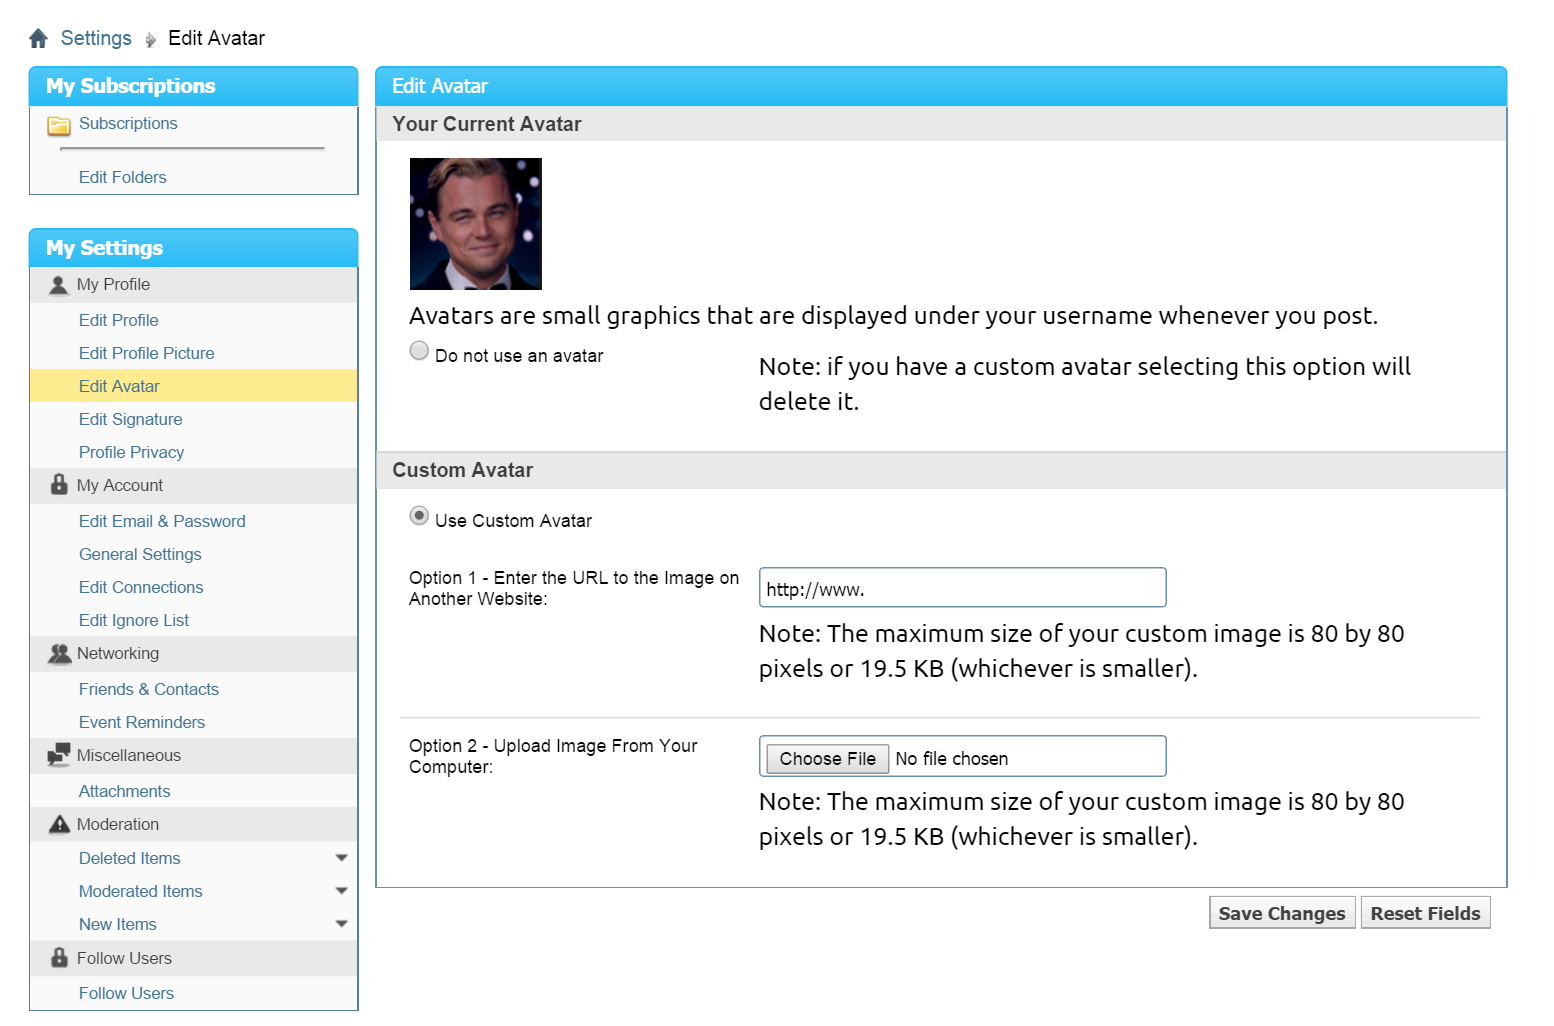Viewport: 1554px width, 1026px height.
Task: Click the Follow Users section header
Action: click(193, 958)
